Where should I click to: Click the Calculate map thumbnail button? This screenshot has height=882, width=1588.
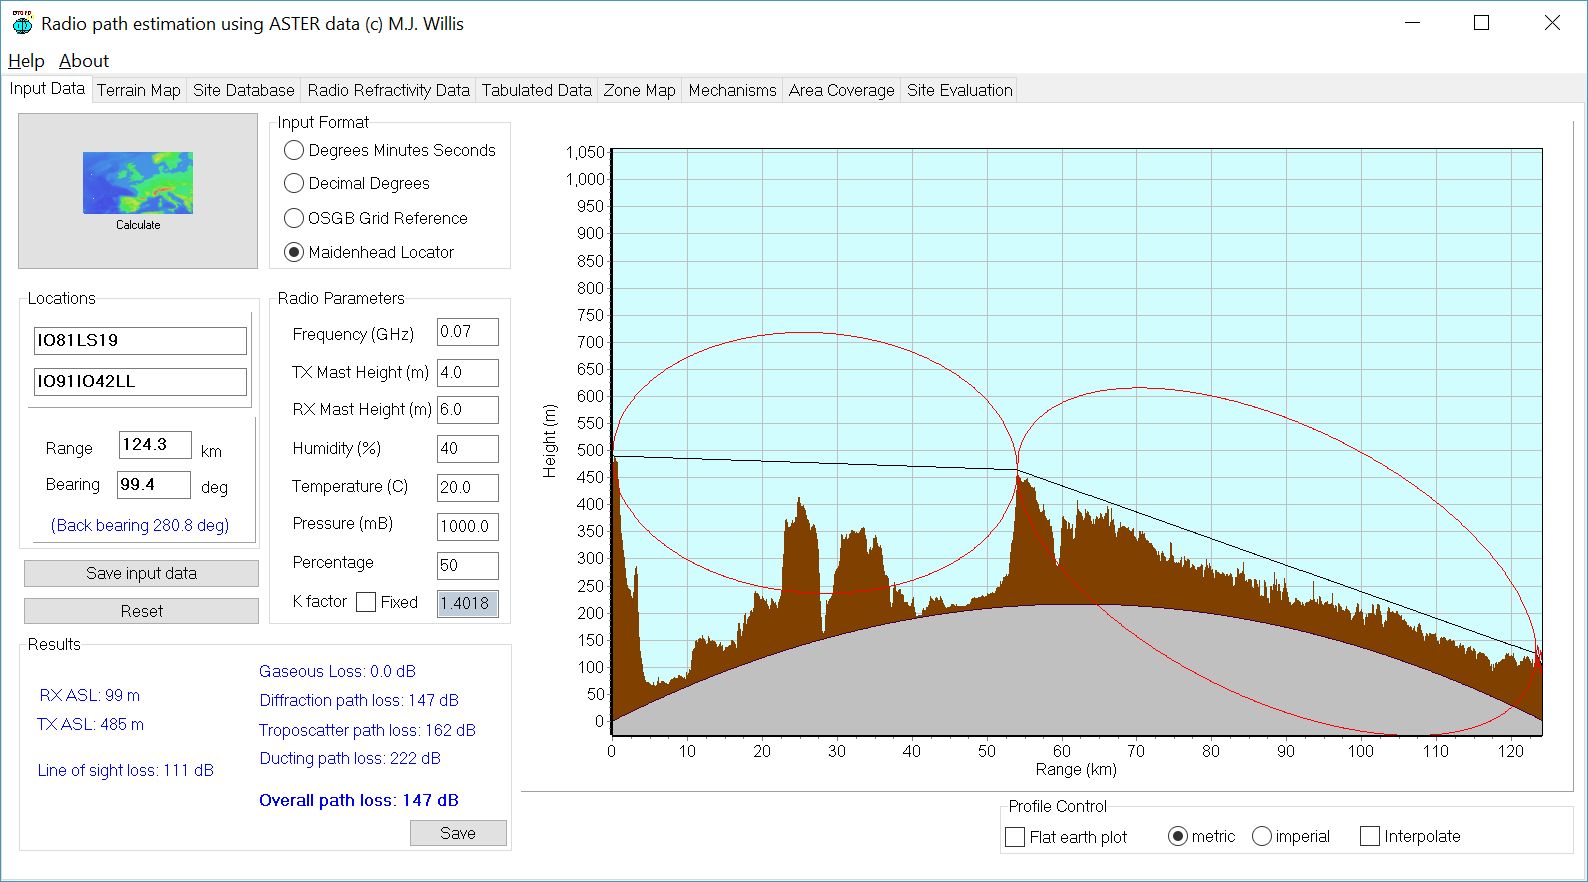point(138,190)
